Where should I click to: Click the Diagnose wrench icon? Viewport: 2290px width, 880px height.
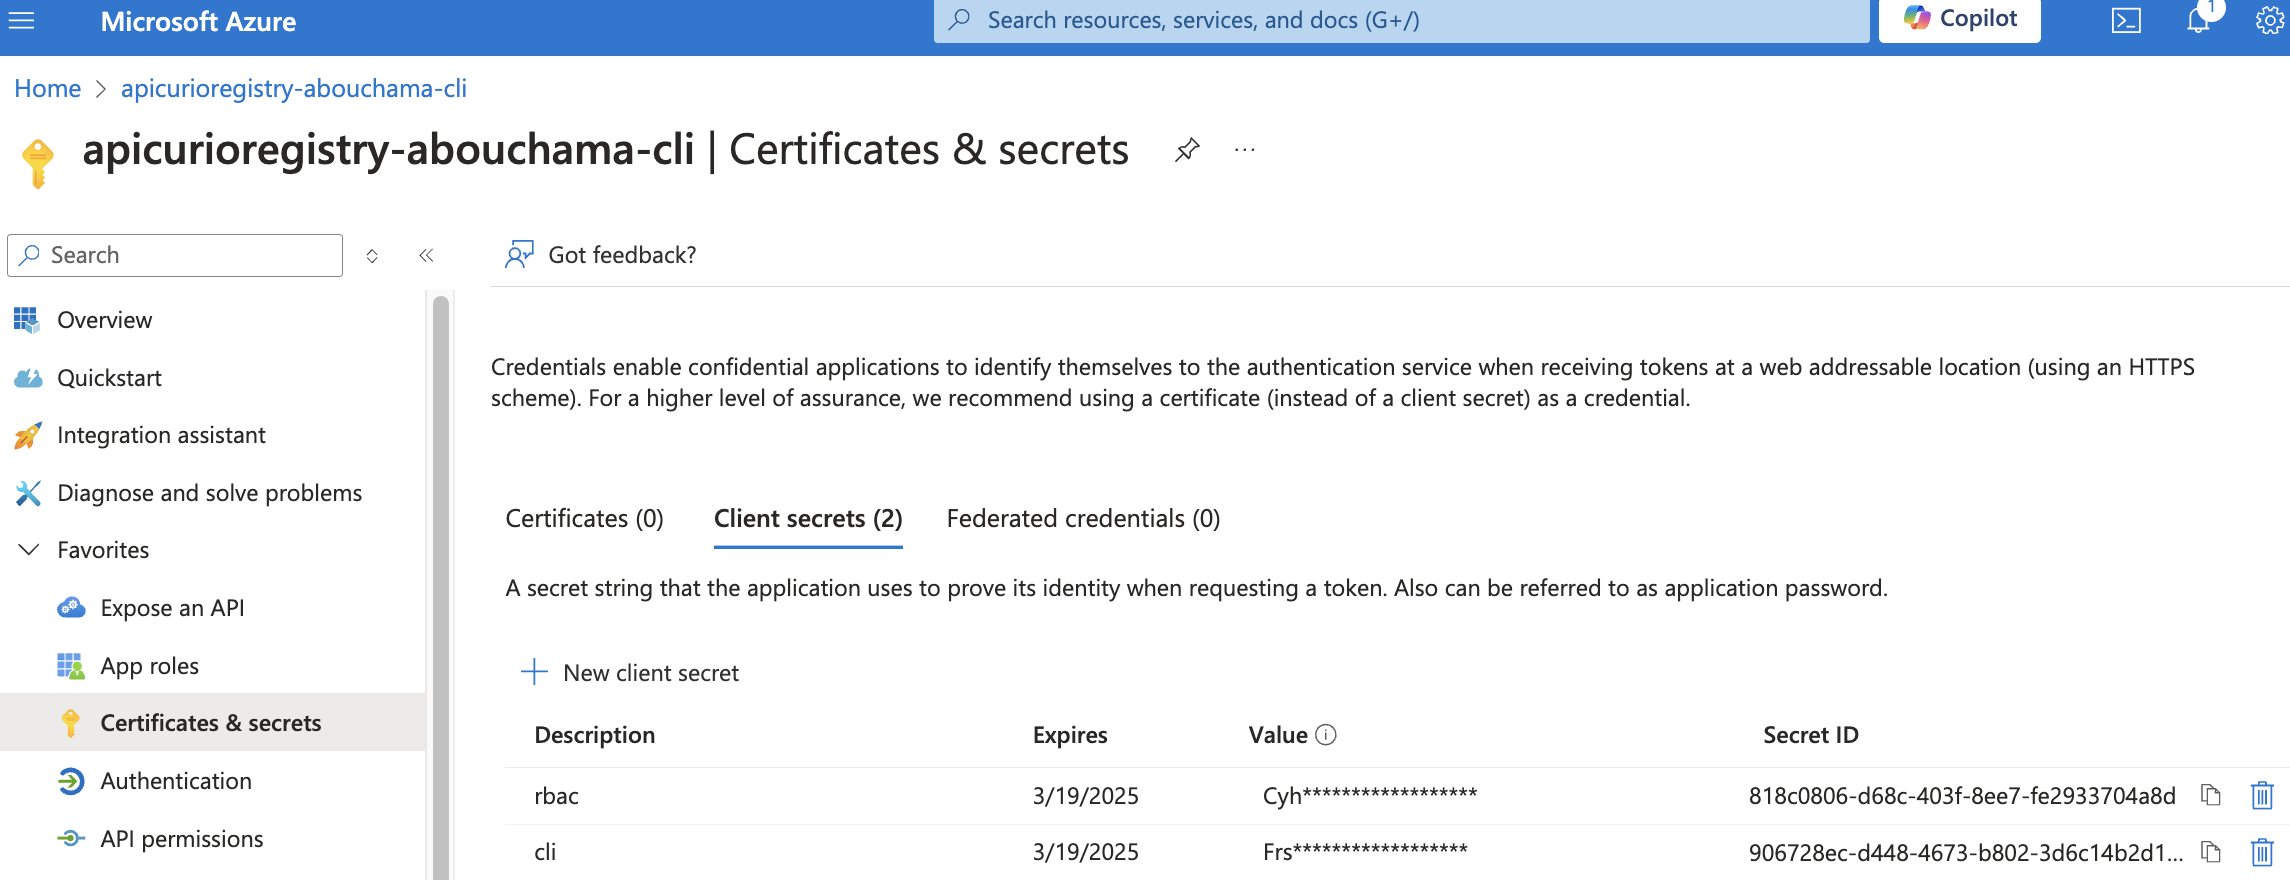[28, 493]
